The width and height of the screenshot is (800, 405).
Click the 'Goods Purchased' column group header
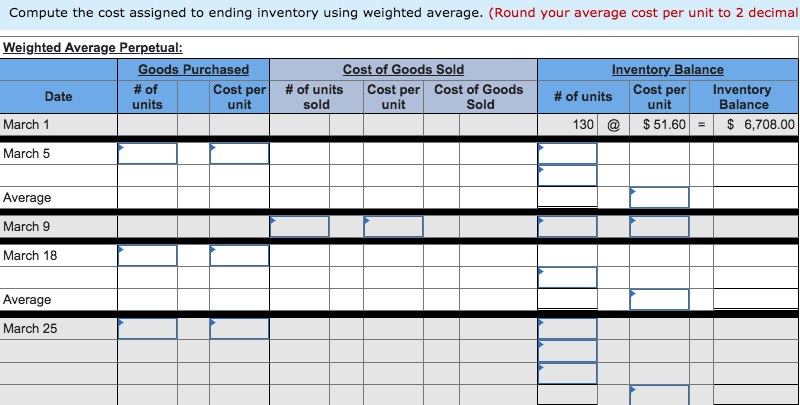(x=193, y=69)
